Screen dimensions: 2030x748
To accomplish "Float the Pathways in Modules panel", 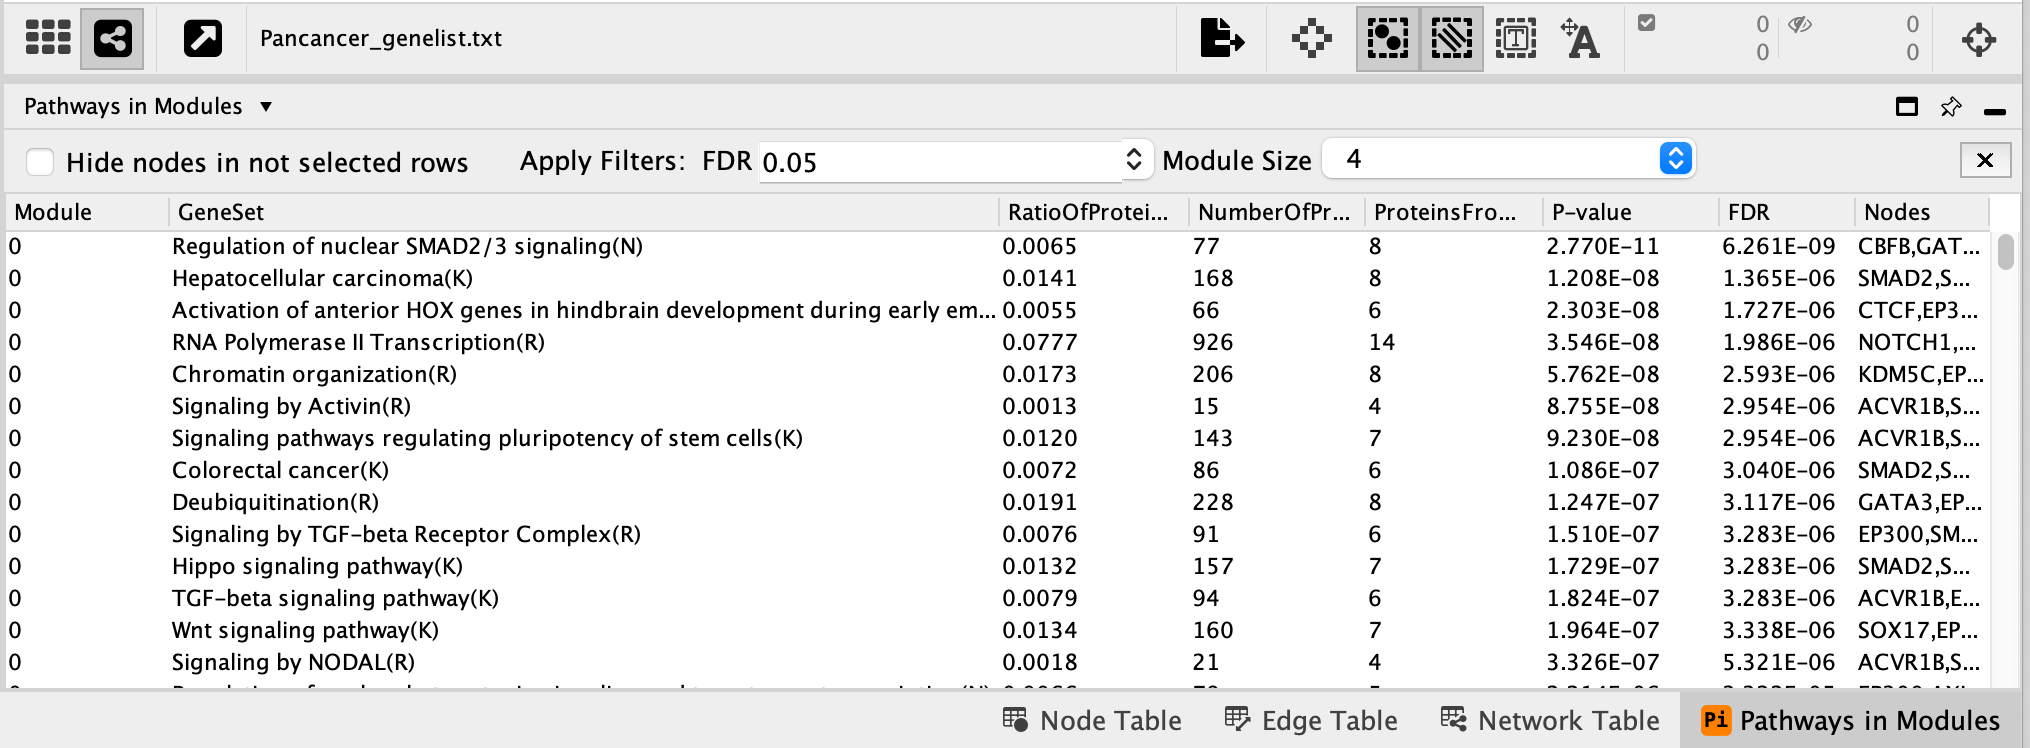I will pyautogui.click(x=1906, y=107).
